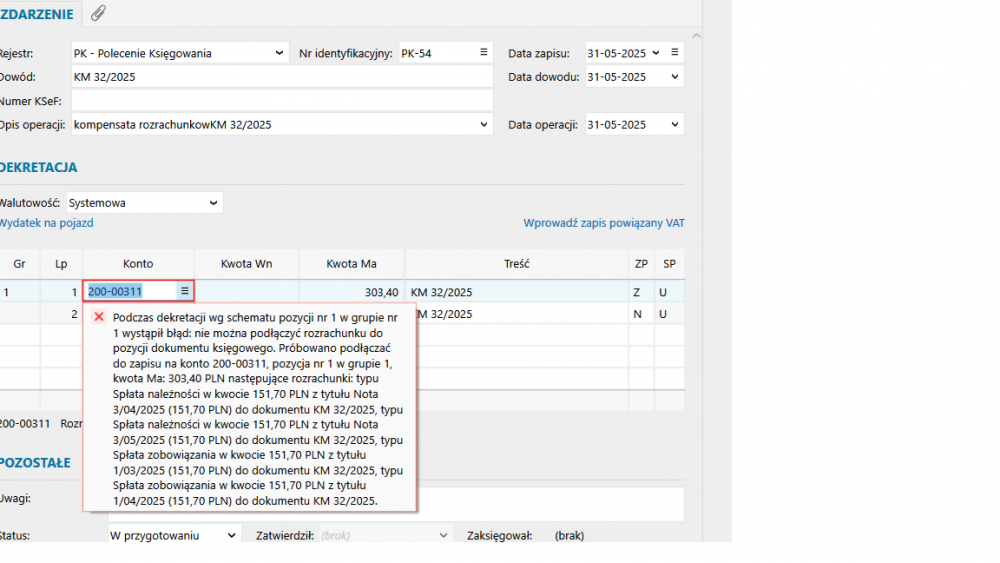
Task: Open list menu next to Data zapisu
Action: click(675, 52)
